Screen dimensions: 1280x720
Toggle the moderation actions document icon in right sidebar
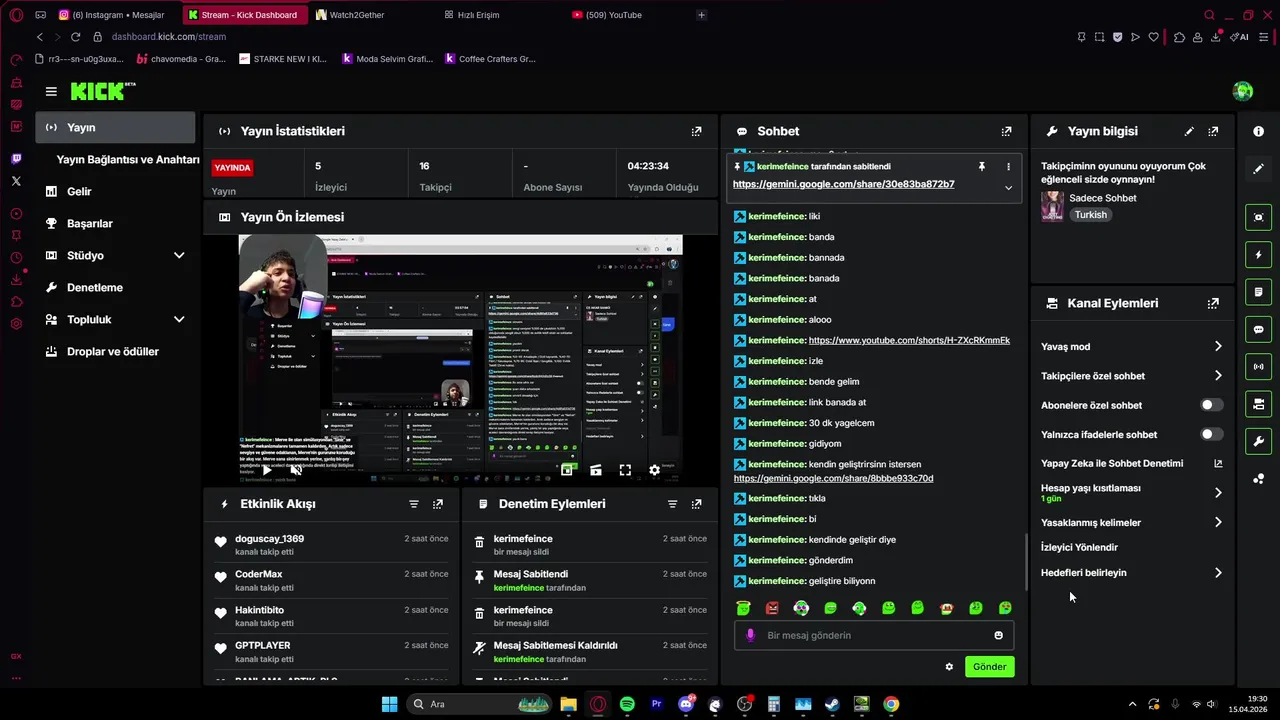point(1258,292)
